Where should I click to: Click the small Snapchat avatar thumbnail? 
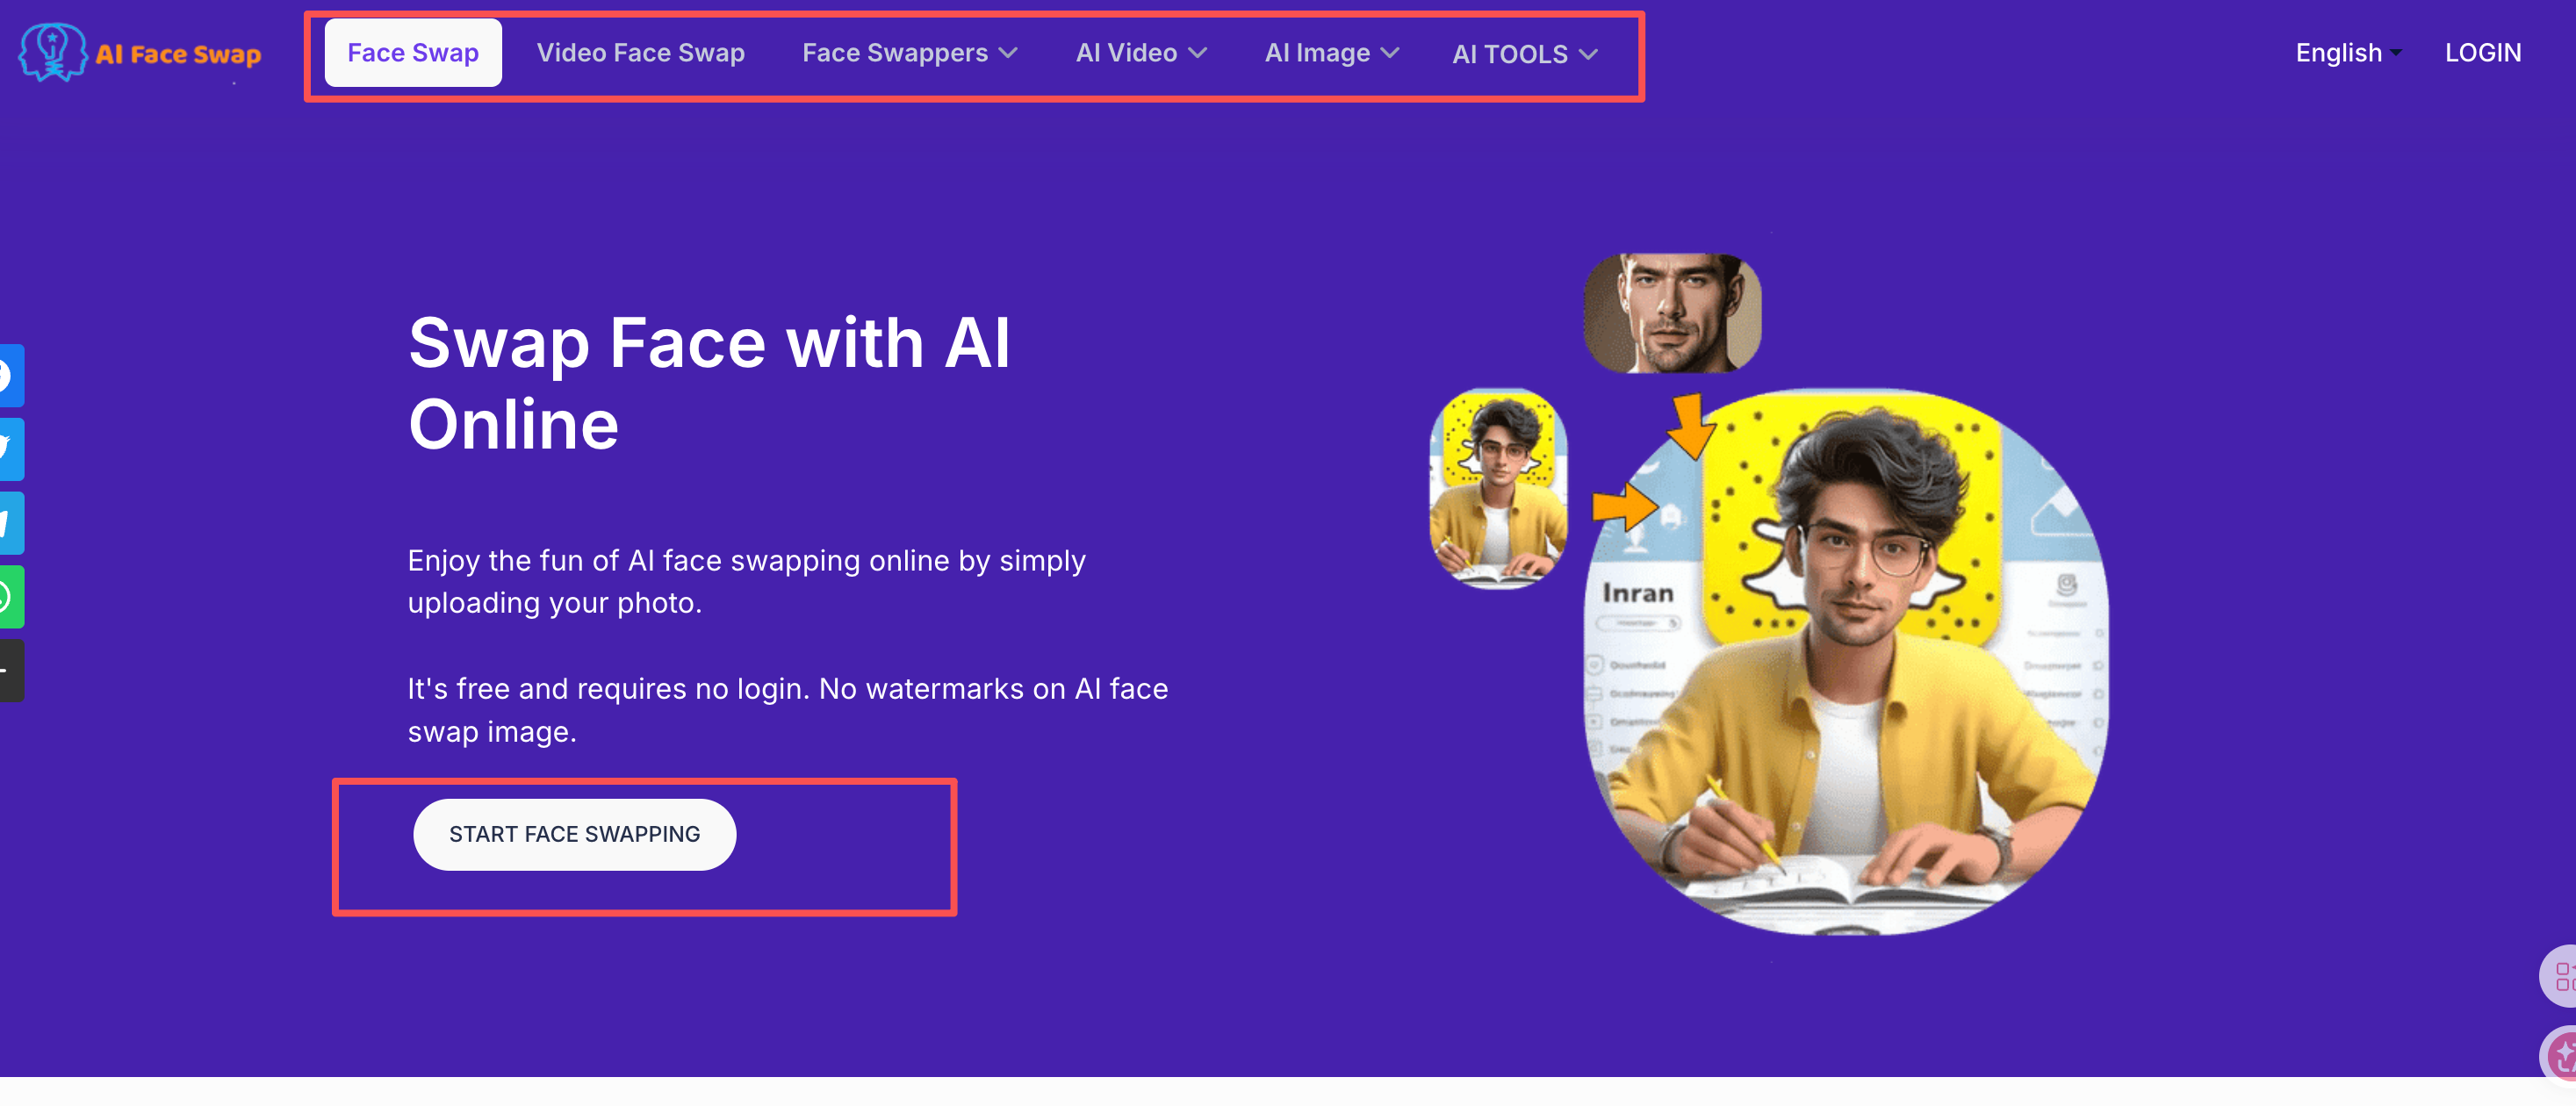click(1498, 489)
